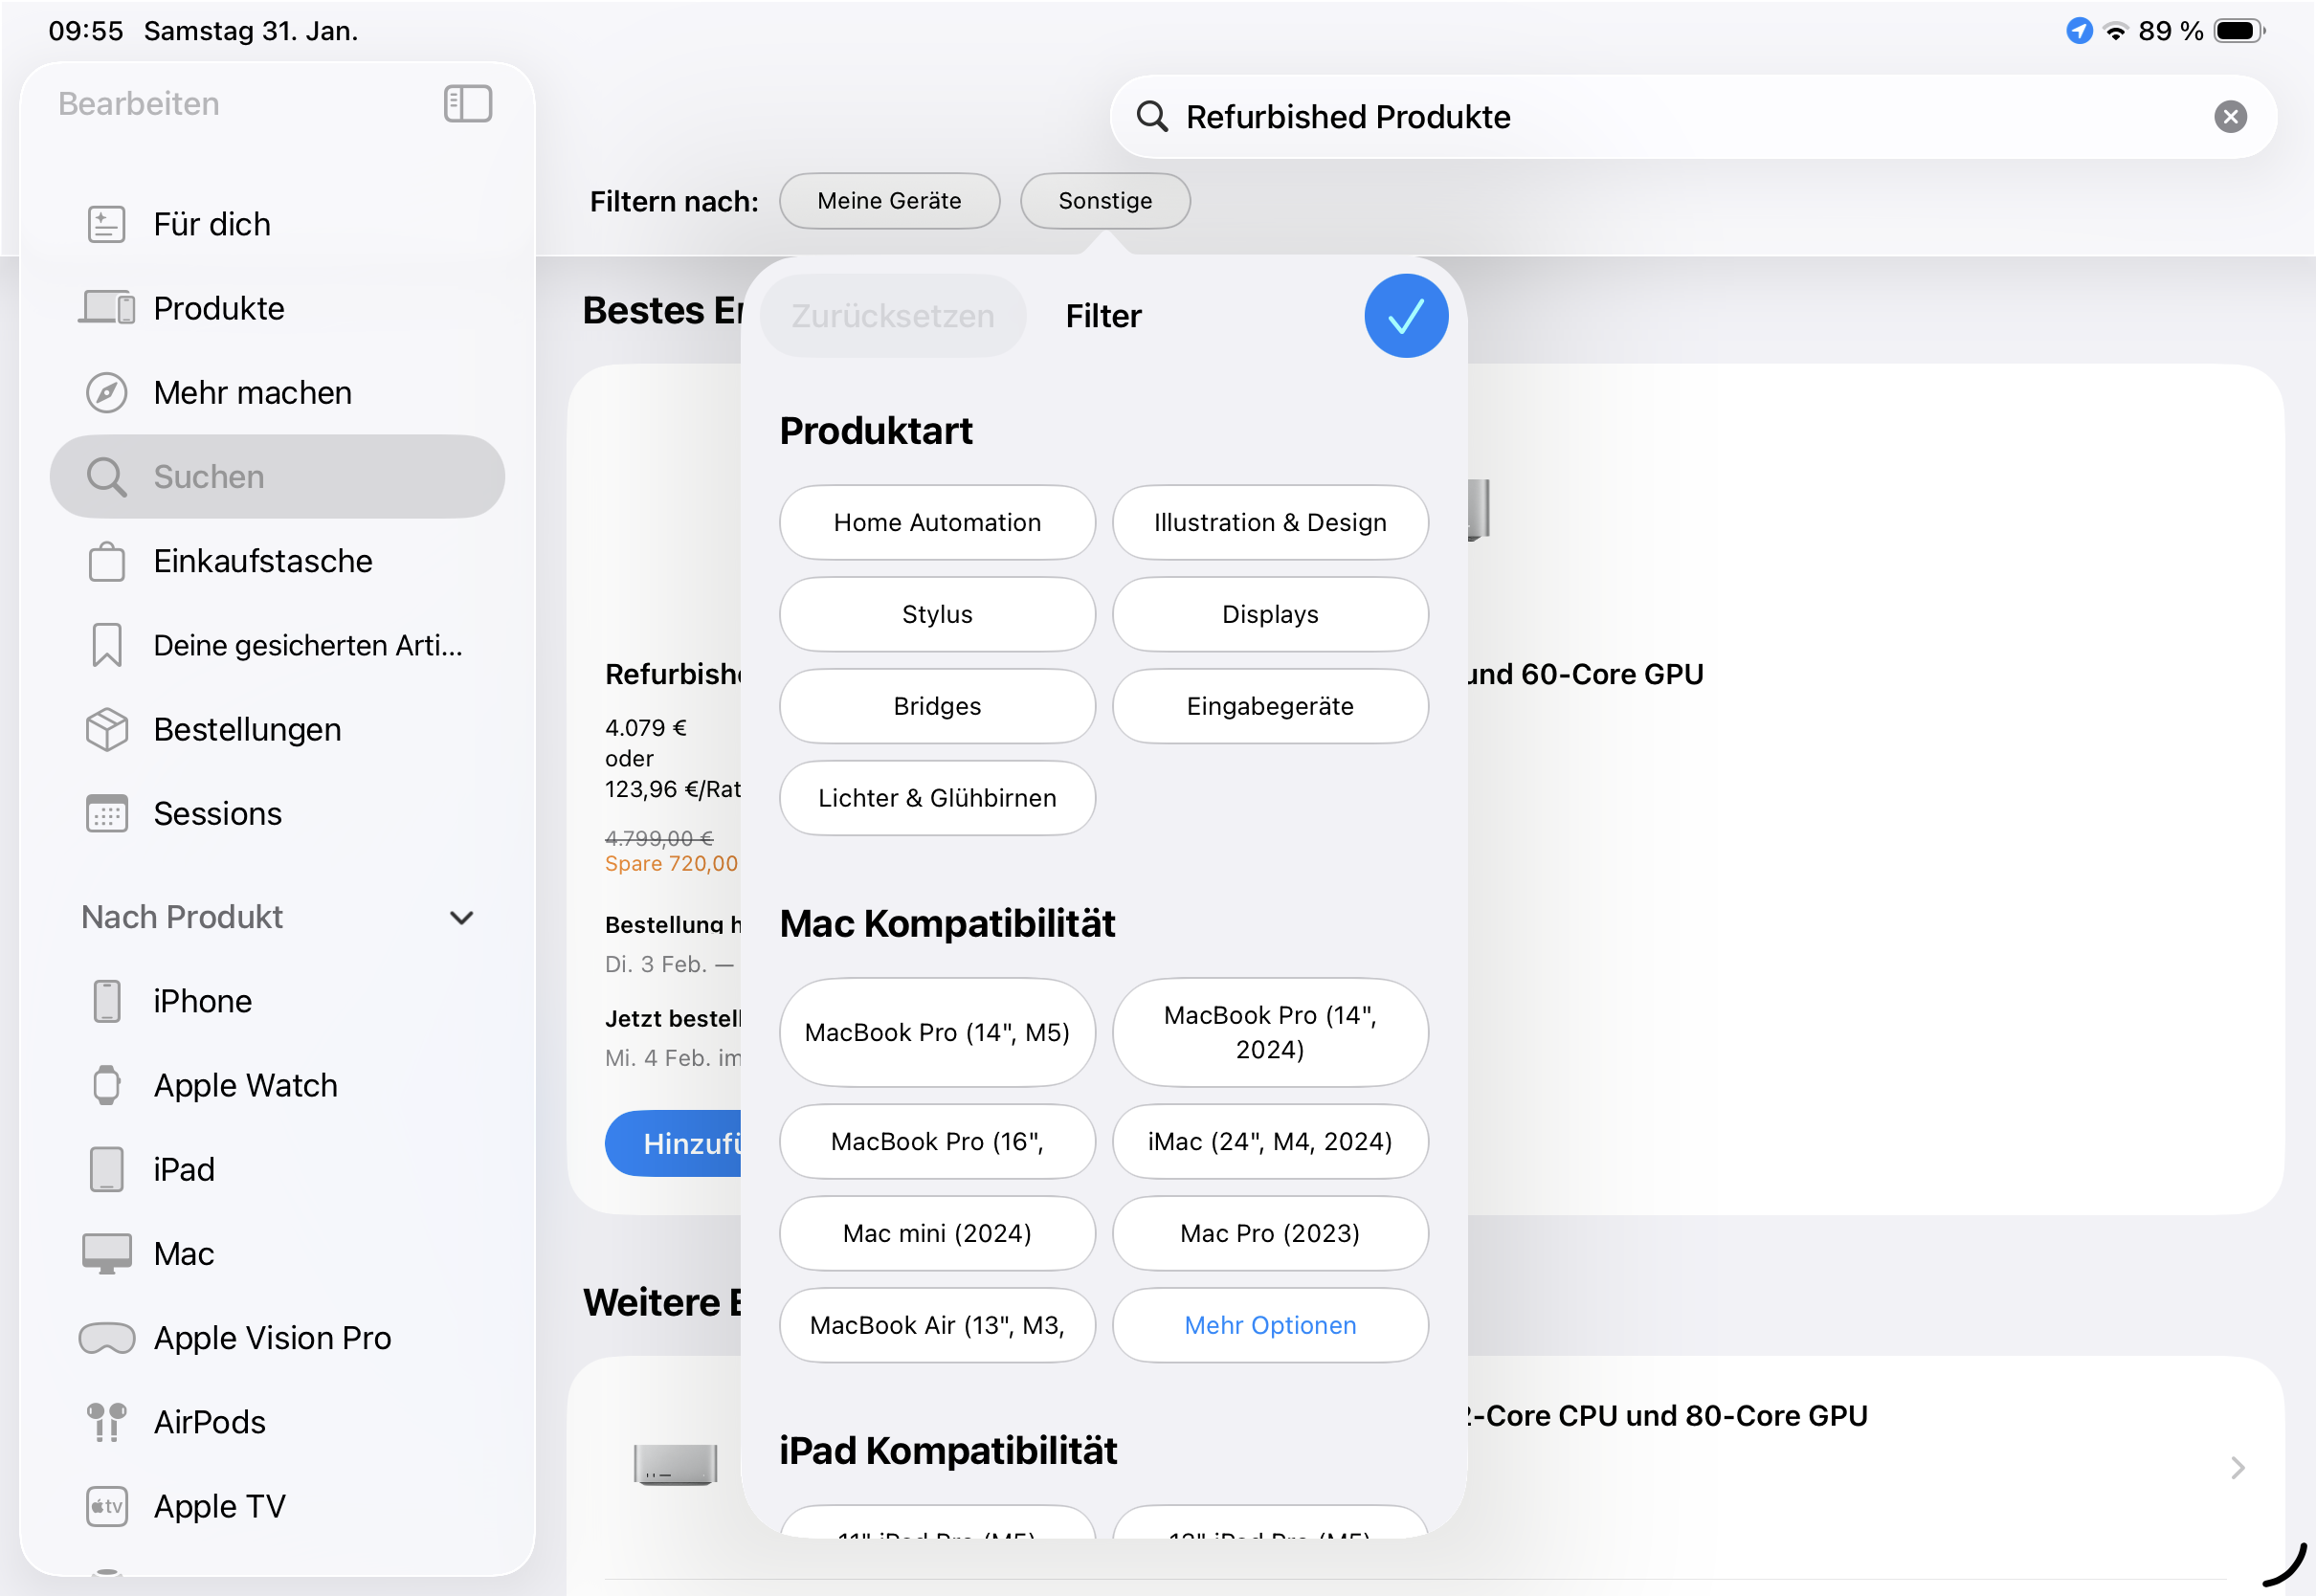The height and width of the screenshot is (1596, 2316).
Task: Open the Meine Geräte filter dropdown
Action: [x=889, y=201]
